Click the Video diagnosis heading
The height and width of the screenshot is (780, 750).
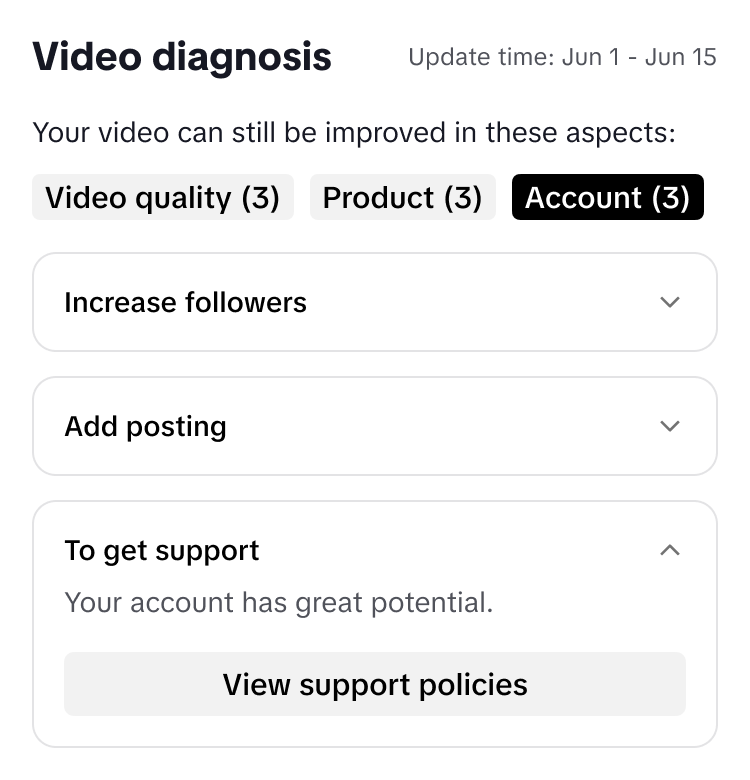(182, 57)
